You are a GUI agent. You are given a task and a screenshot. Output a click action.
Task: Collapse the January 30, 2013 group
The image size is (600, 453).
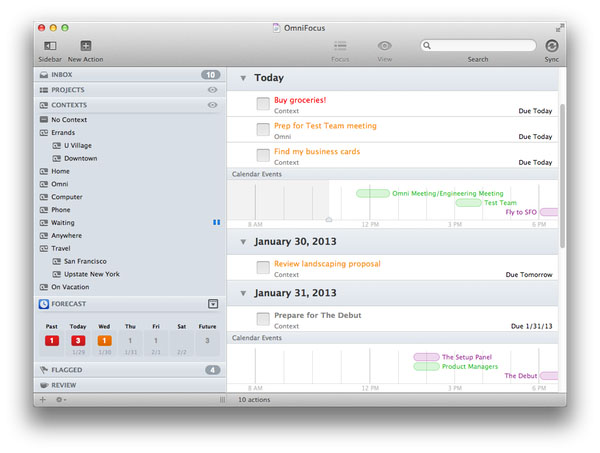click(243, 242)
